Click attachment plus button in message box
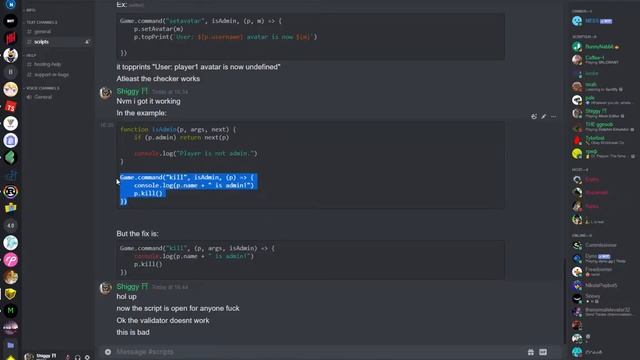Image resolution: width=640 pixels, height=360 pixels. [108, 352]
